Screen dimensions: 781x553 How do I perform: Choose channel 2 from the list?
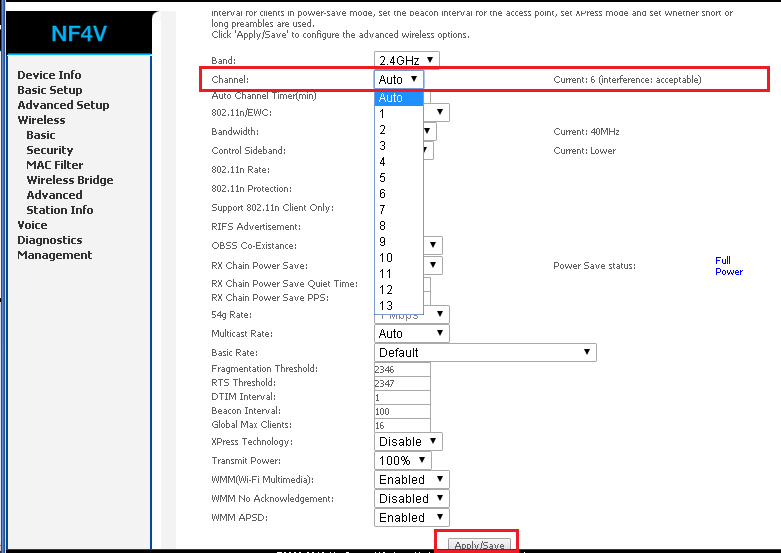click(x=398, y=130)
